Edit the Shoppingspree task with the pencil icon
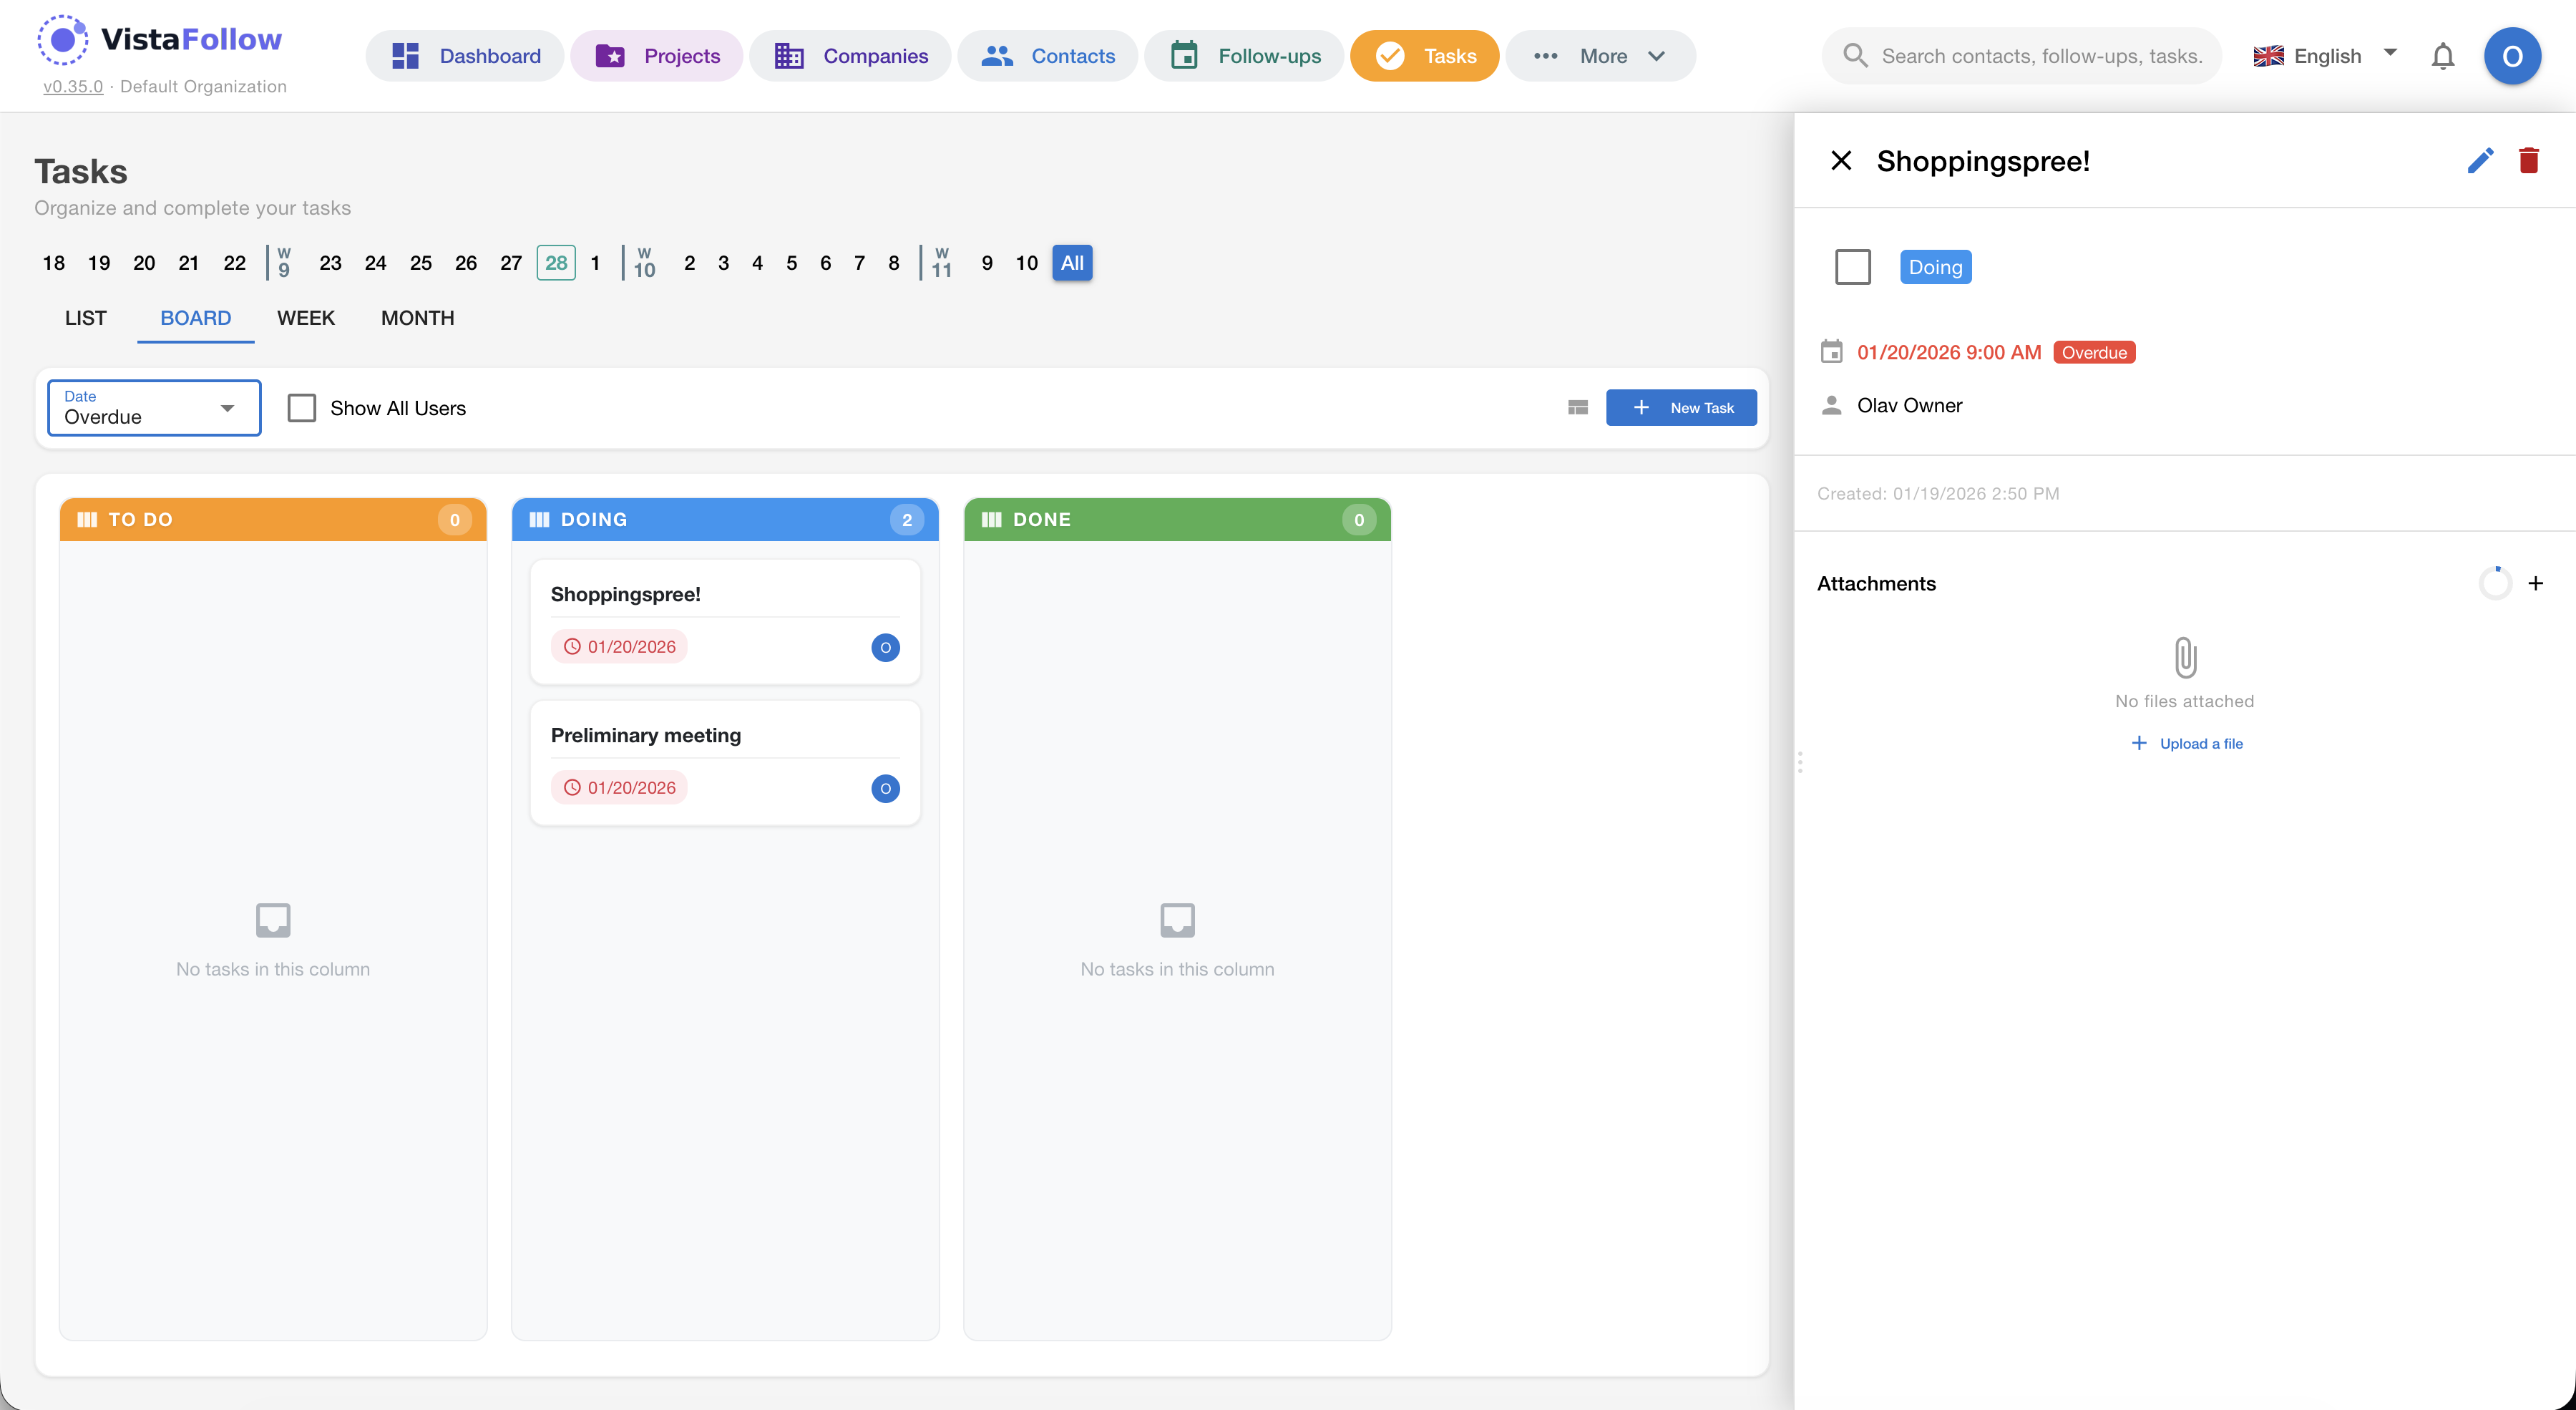 point(2480,160)
